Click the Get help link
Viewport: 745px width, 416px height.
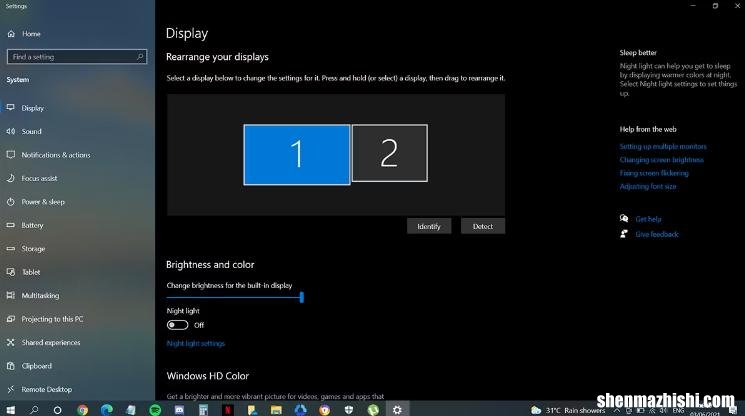(648, 219)
